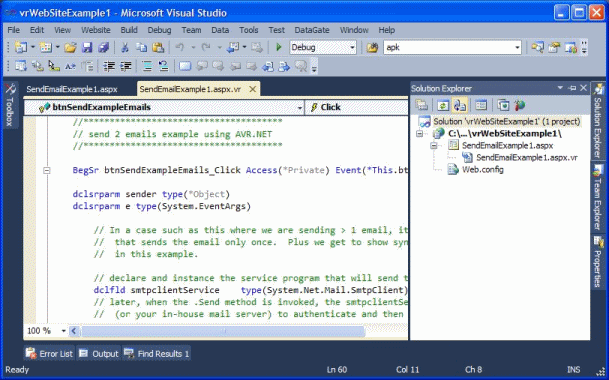Open the Solution Explorer window position menu
609x380 pixels.
(x=560, y=88)
